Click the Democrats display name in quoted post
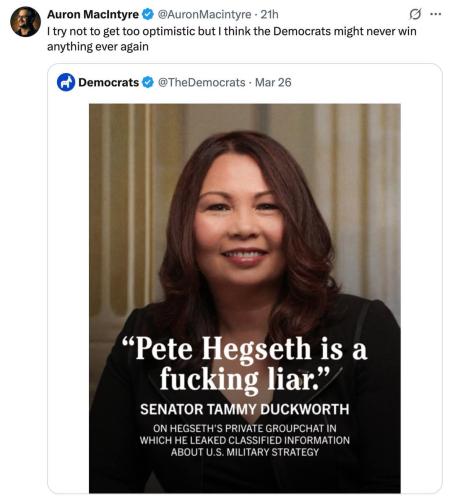This screenshot has height=500, width=453. (108, 82)
